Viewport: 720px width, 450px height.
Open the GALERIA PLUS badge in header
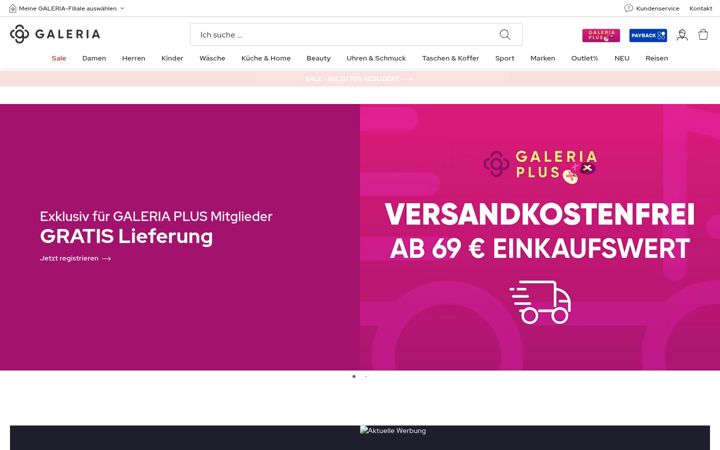pos(601,35)
